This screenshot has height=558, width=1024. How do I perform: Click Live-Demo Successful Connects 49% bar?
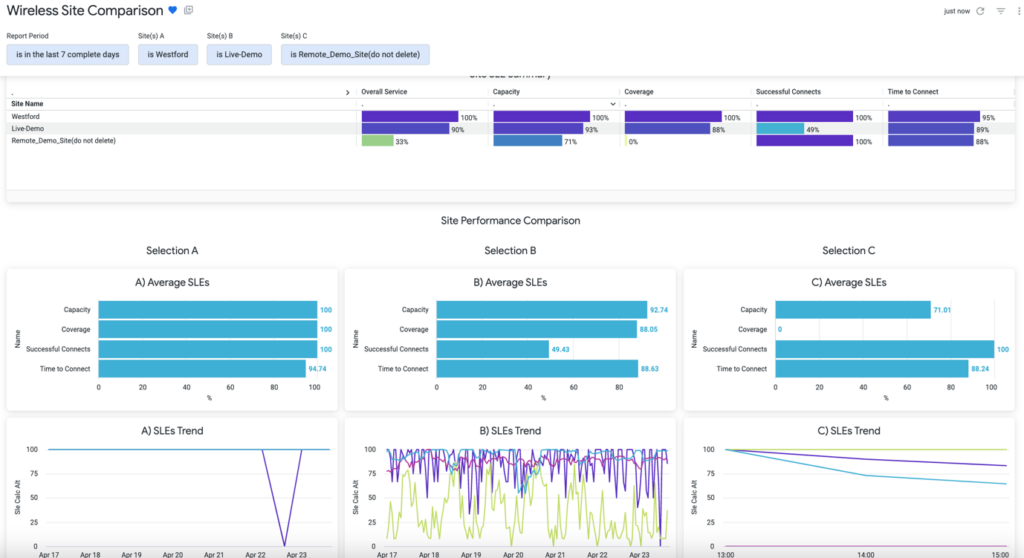pyautogui.click(x=780, y=129)
